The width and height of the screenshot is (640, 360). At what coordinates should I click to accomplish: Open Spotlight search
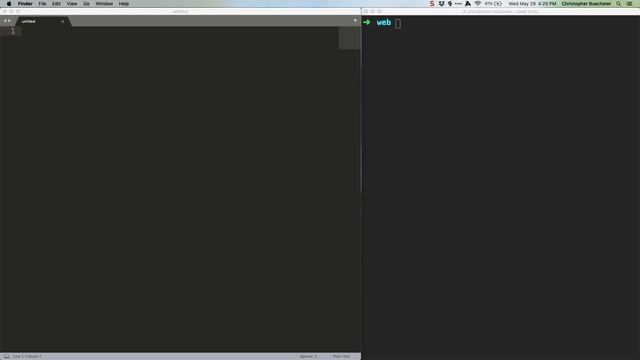[619, 4]
